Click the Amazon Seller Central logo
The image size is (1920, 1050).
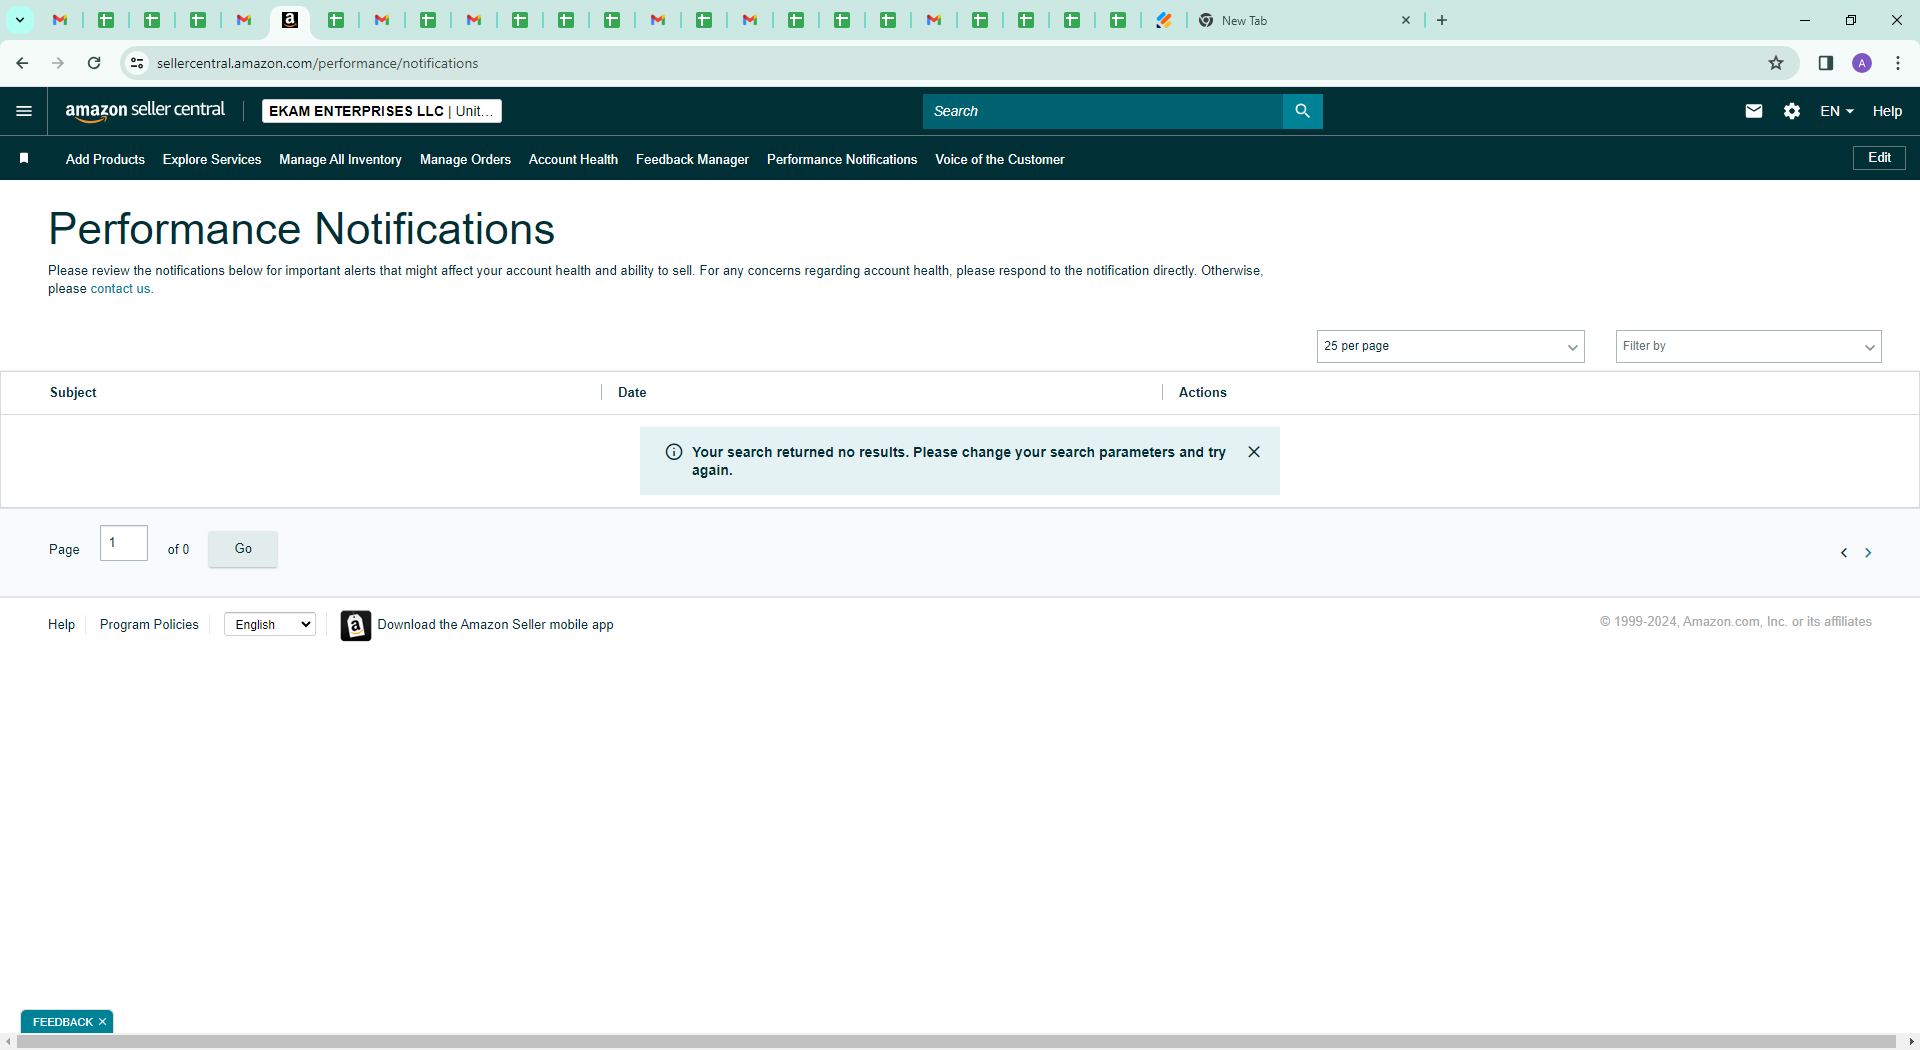[145, 111]
